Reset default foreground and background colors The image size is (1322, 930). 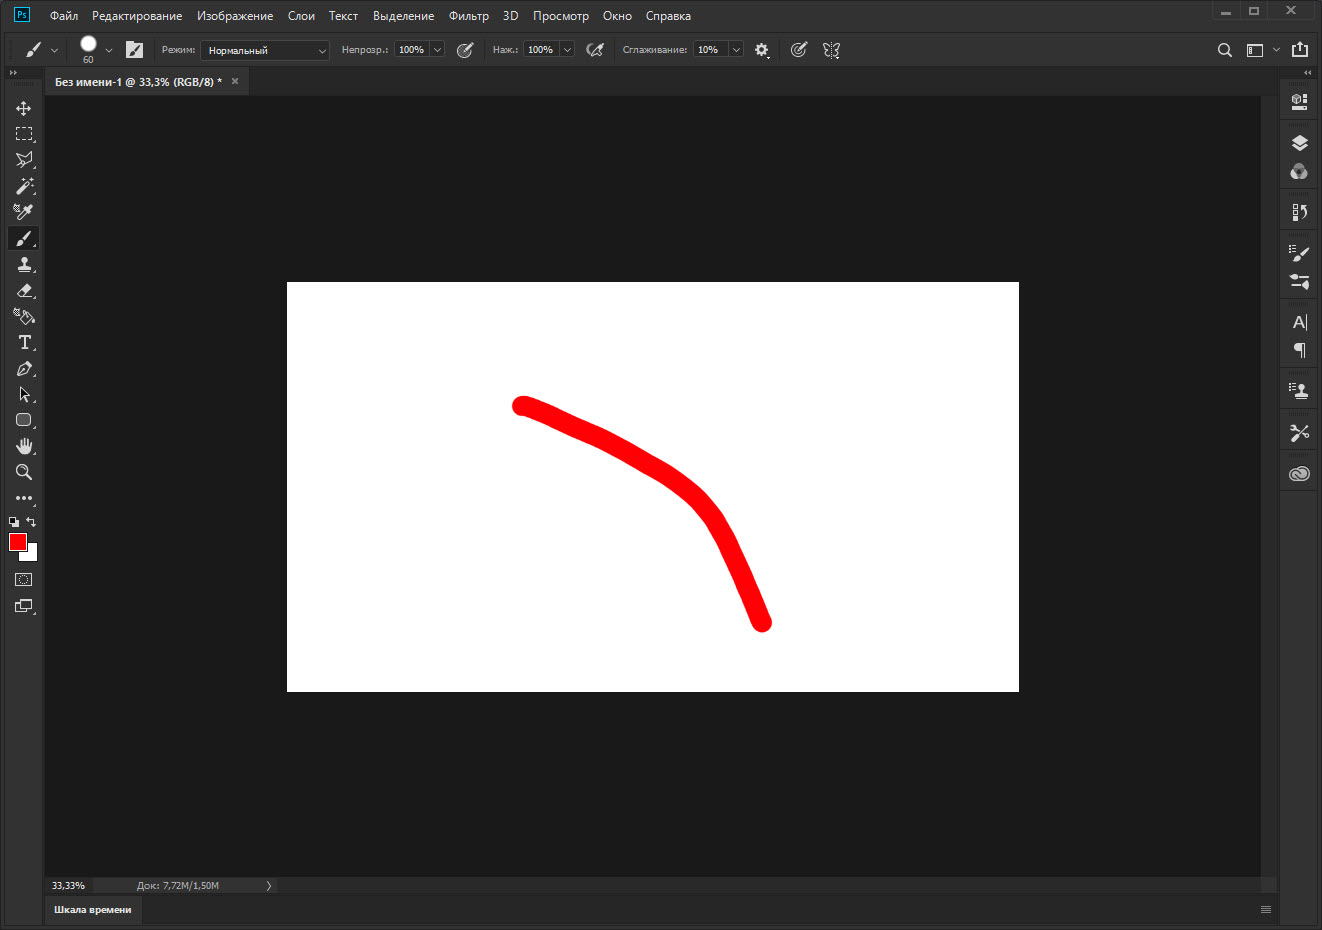tap(14, 522)
